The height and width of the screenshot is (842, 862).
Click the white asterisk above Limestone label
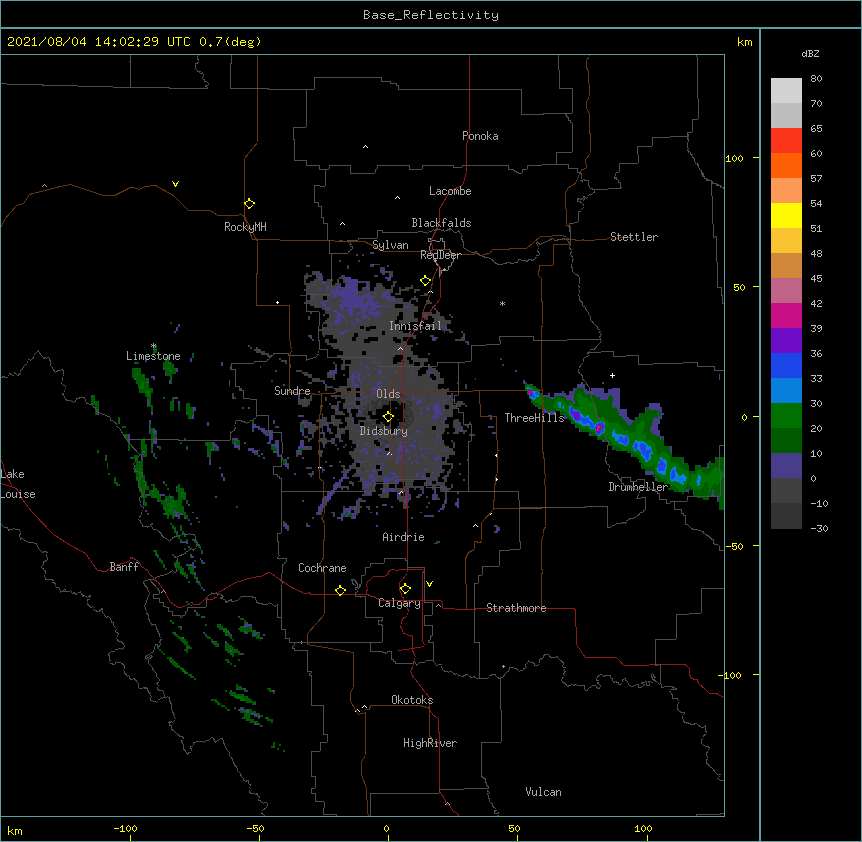pyautogui.click(x=154, y=346)
